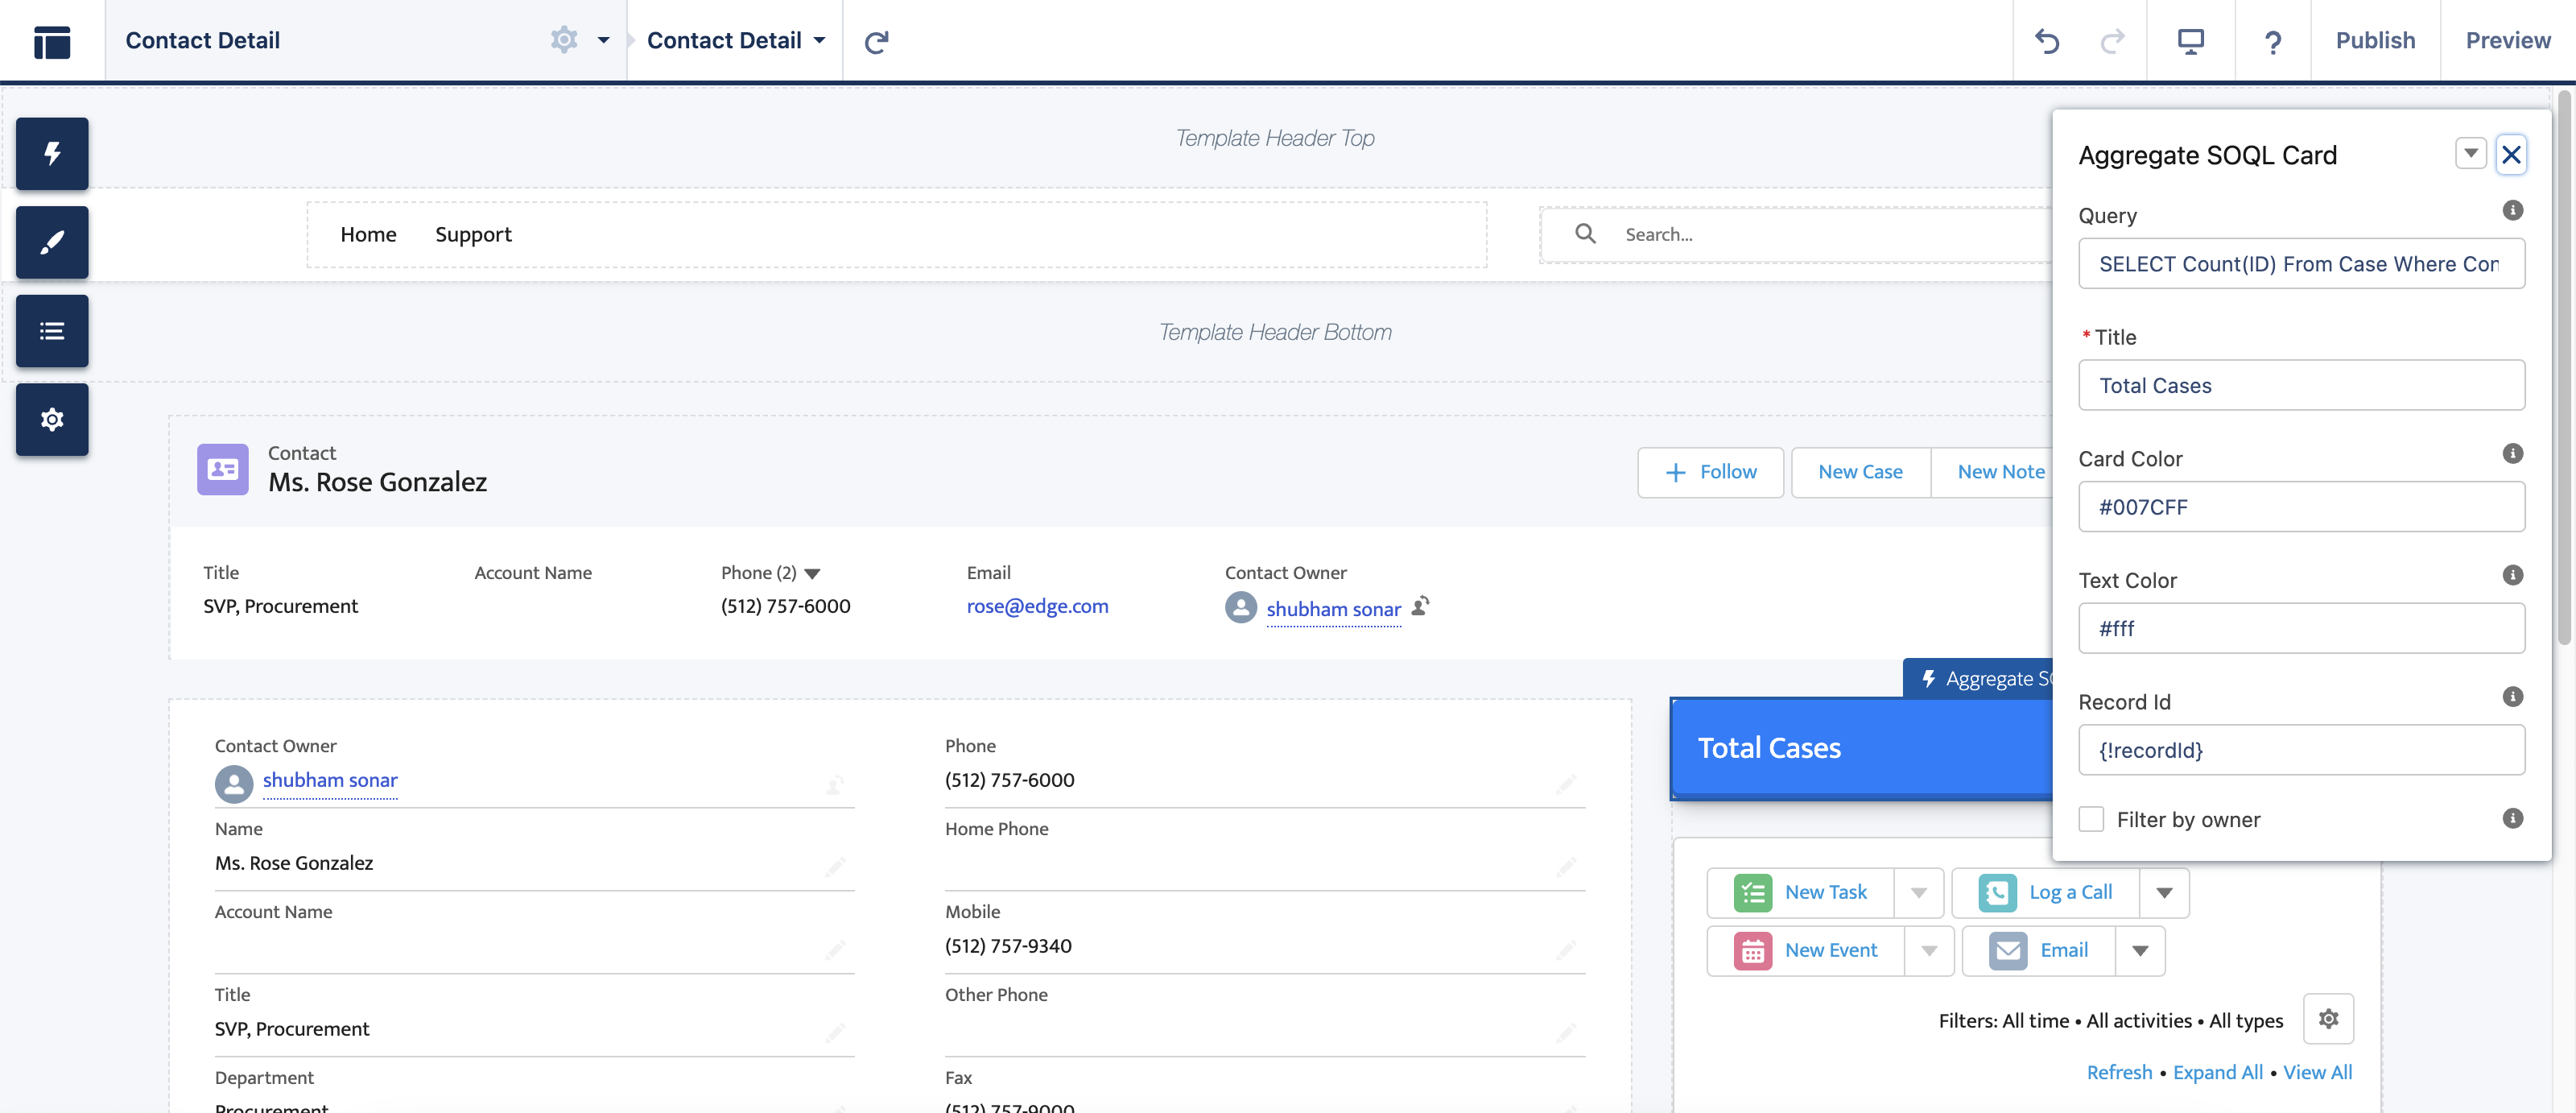Select the Total Cases card
The image size is (2576, 1113).
coord(1860,748)
